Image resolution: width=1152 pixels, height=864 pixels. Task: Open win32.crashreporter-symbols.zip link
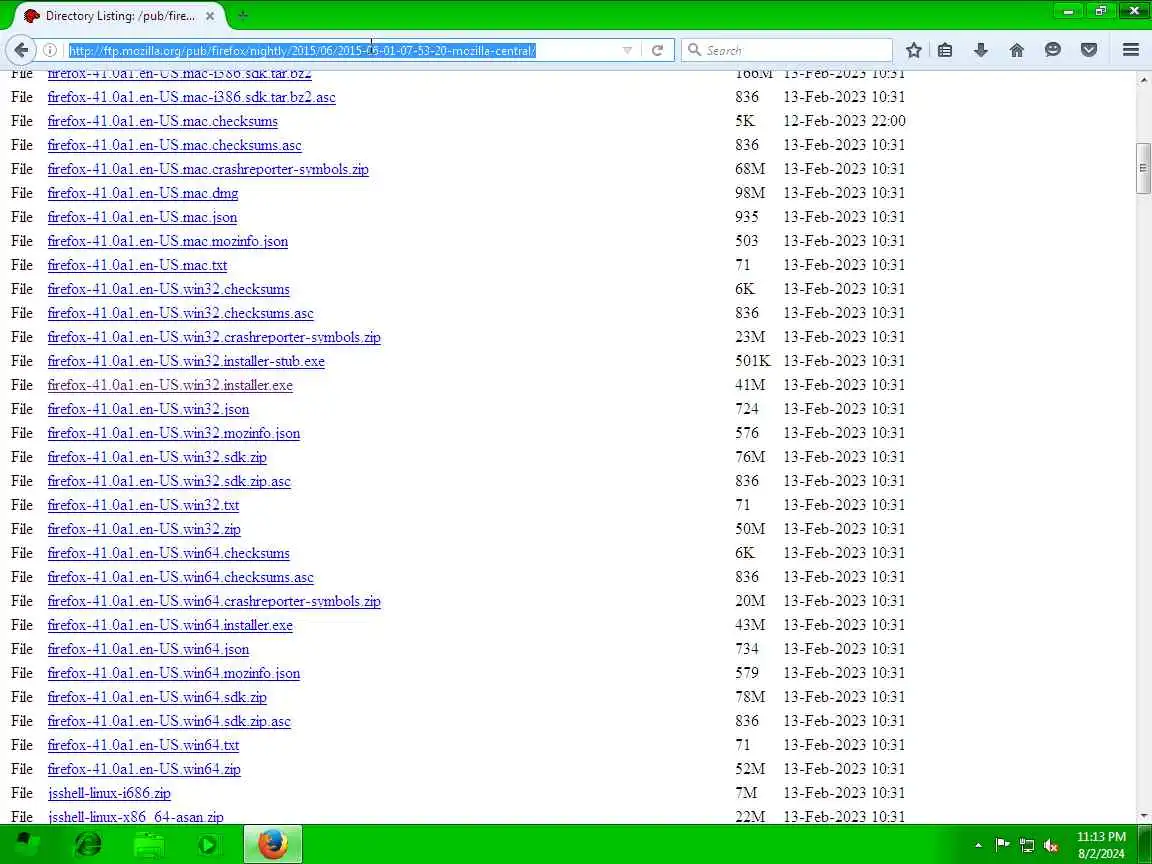pyautogui.click(x=214, y=336)
